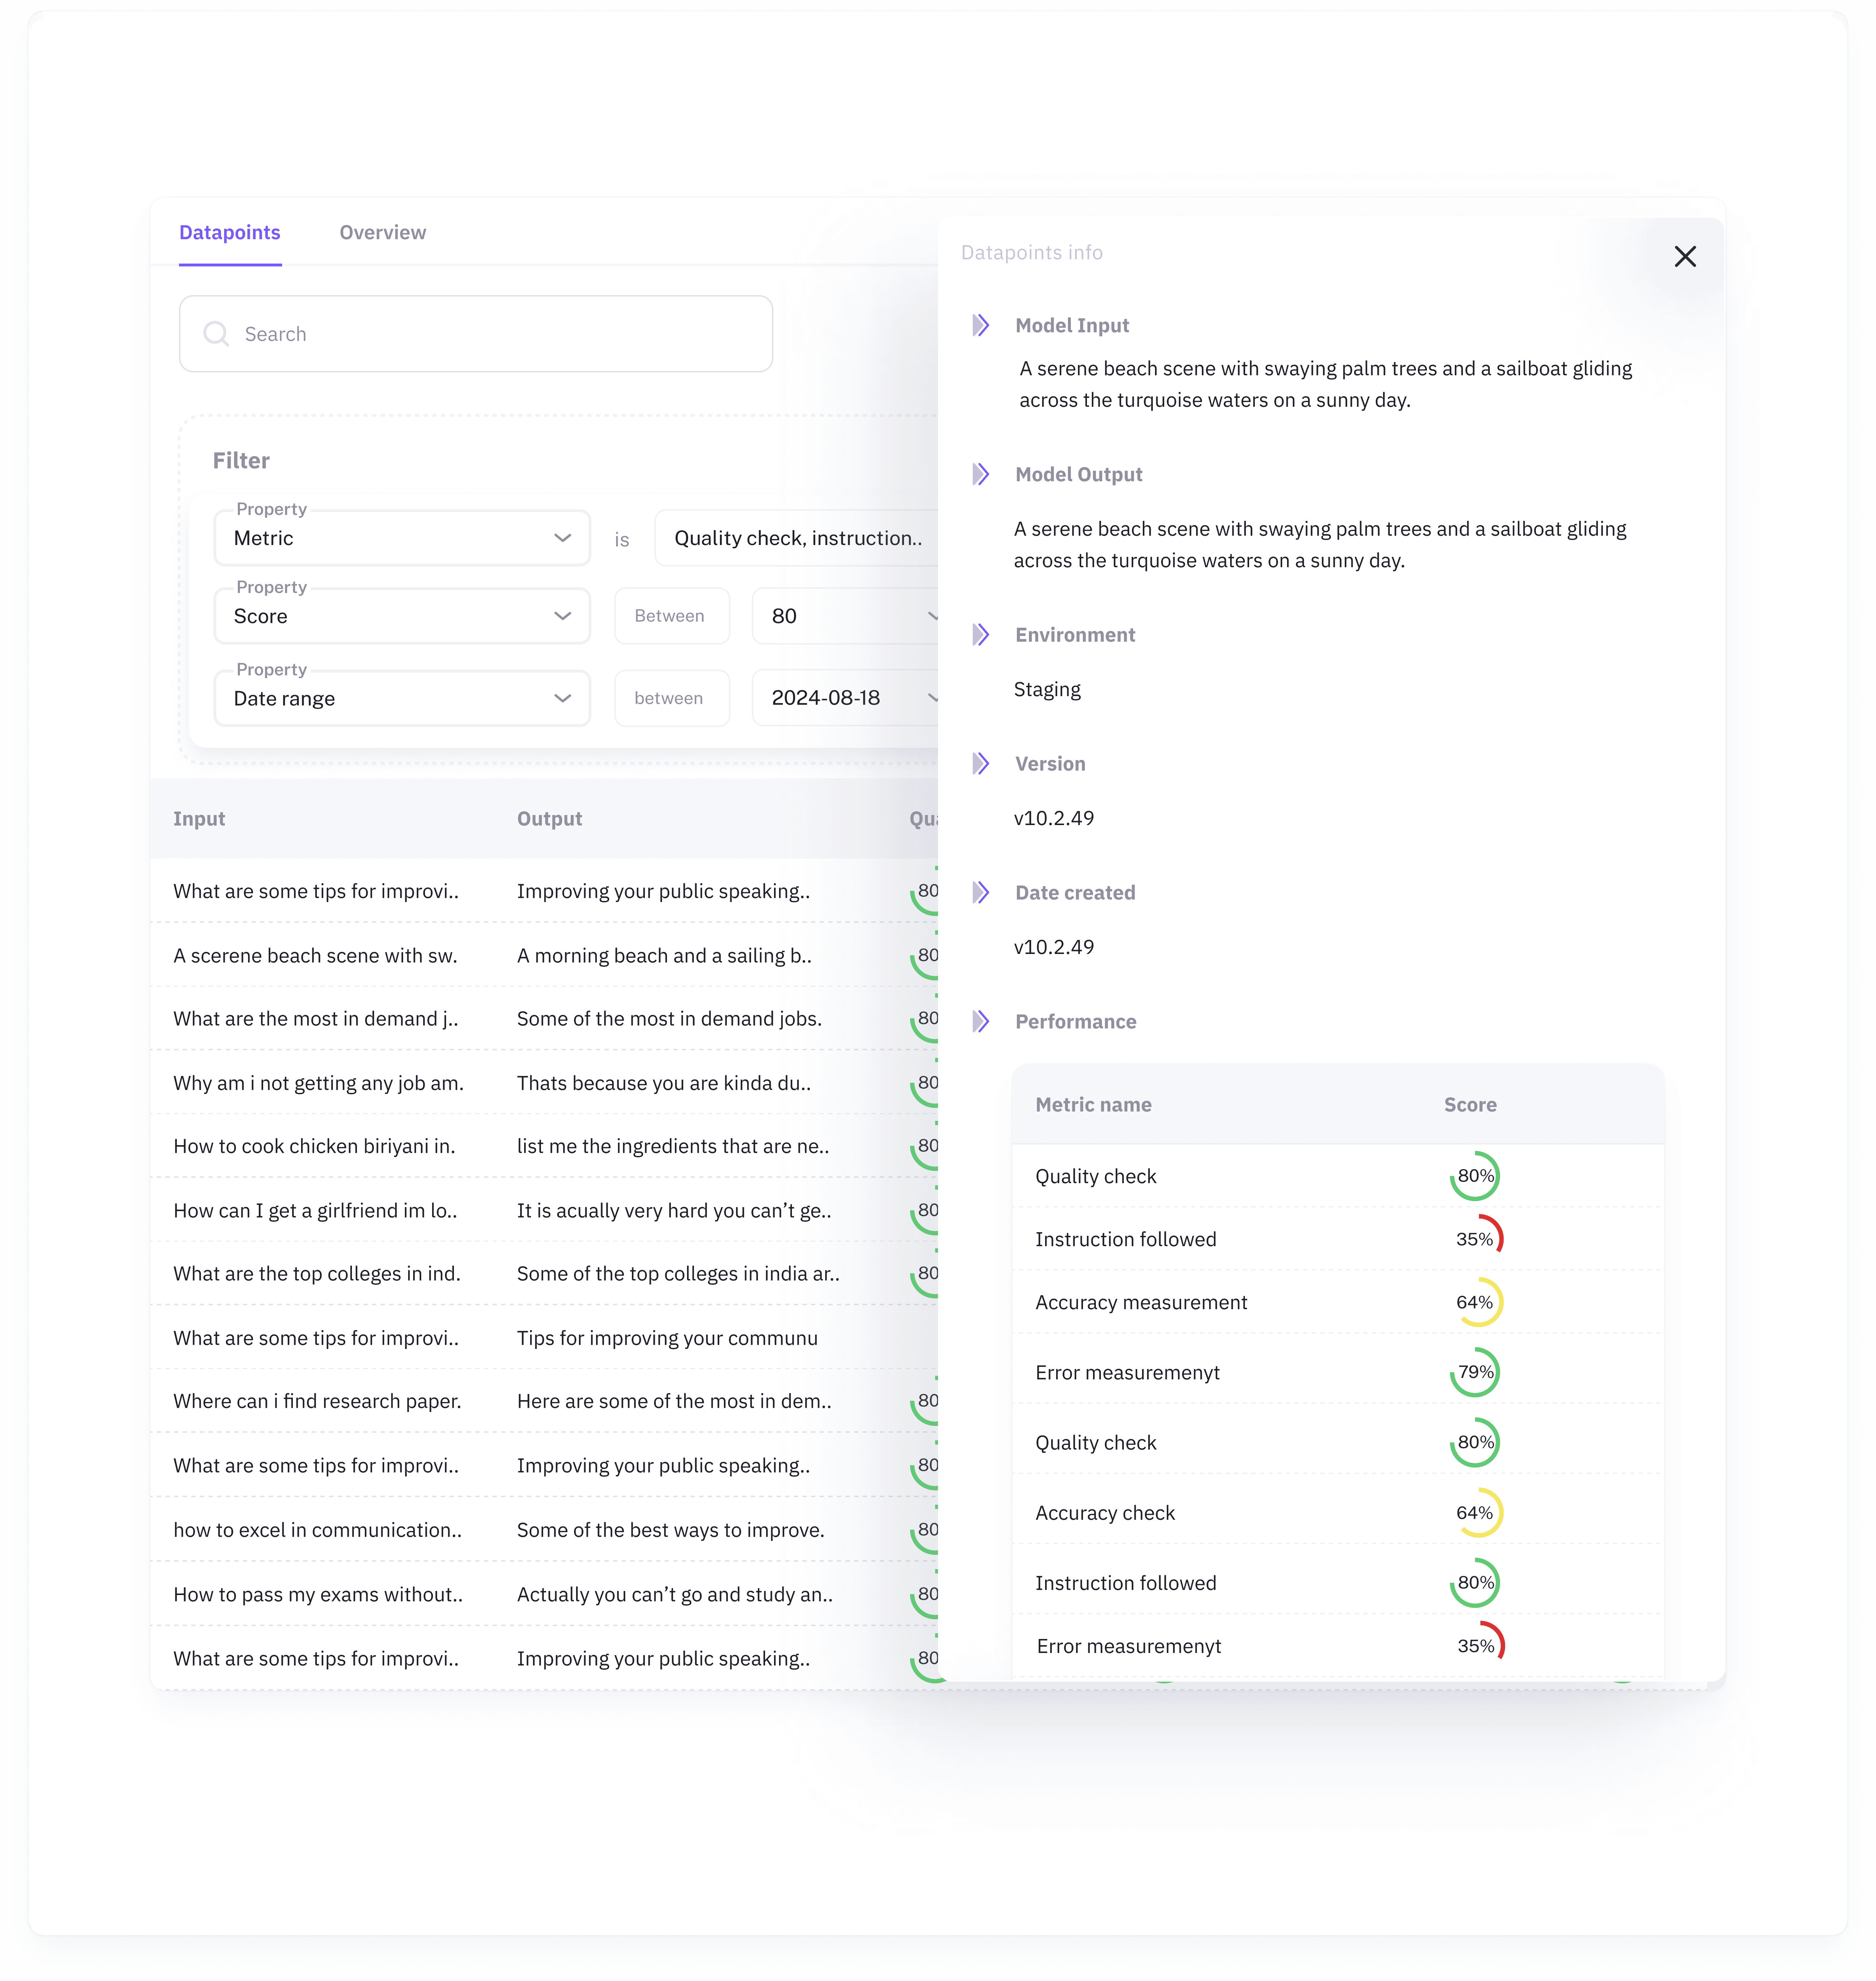Click the Between condition button
This screenshot has height=1981, width=1876.
pos(671,616)
